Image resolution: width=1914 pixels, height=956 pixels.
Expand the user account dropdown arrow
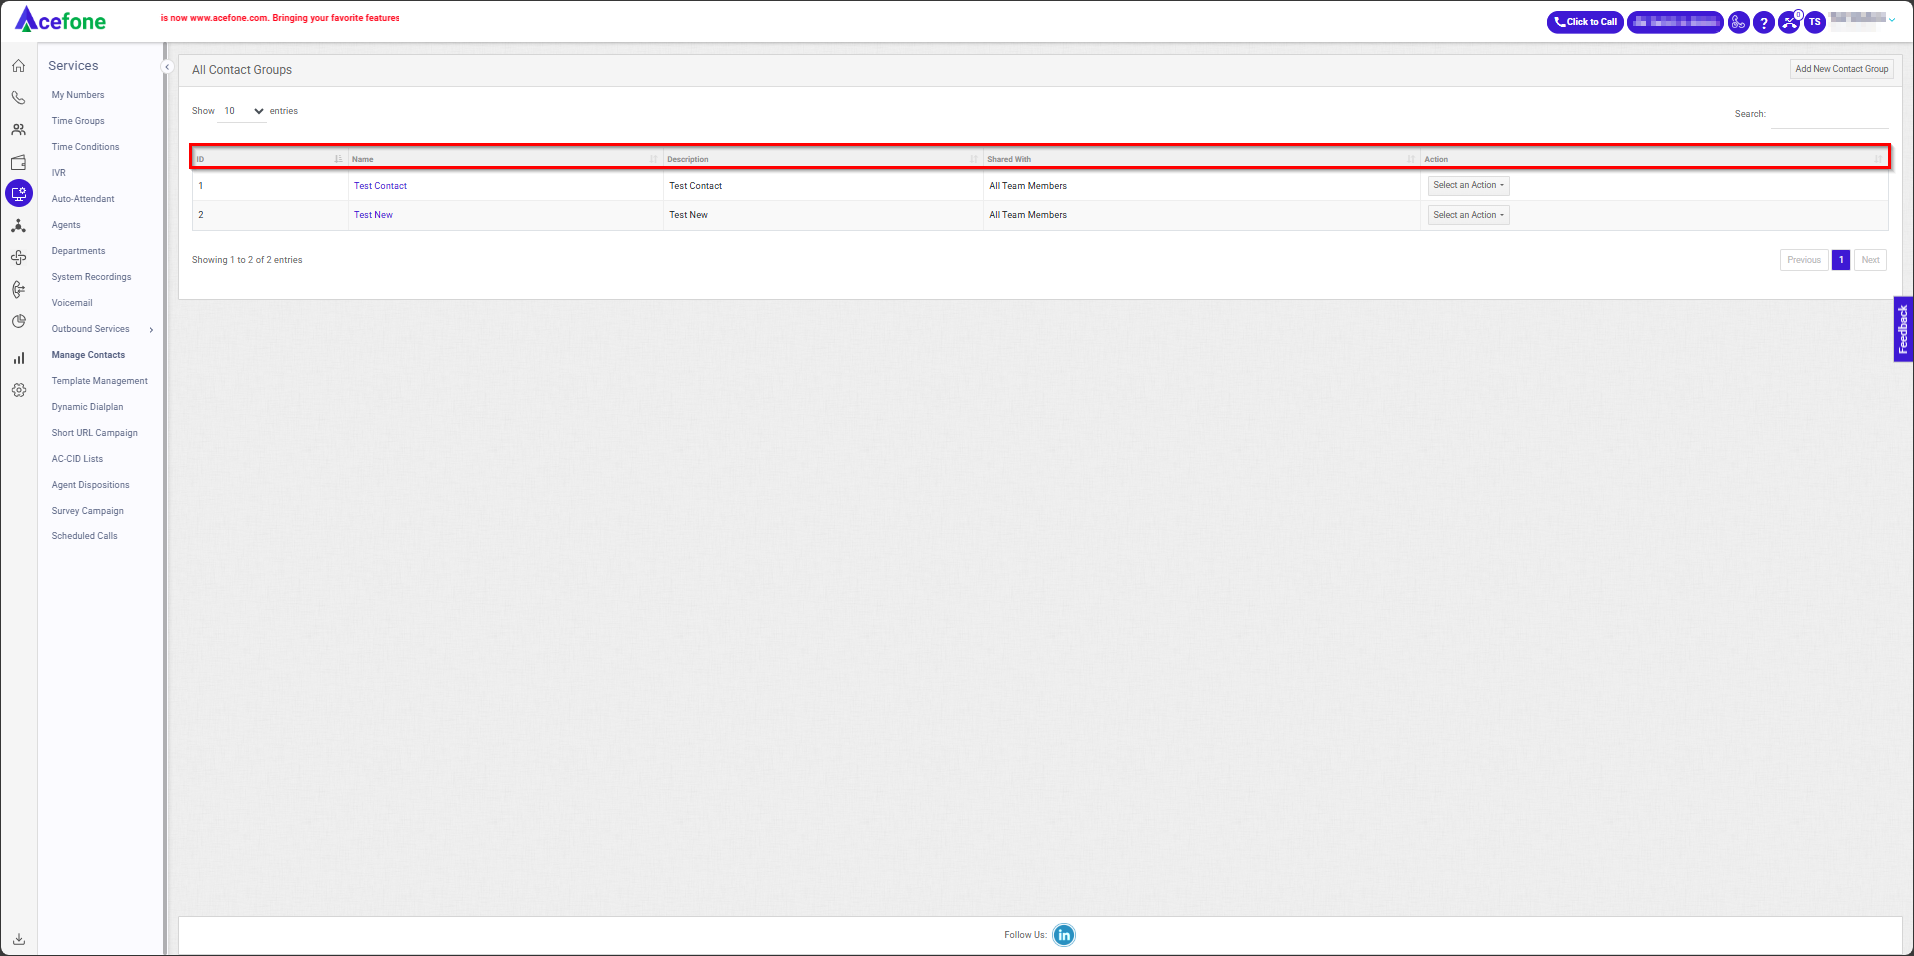1892,20
